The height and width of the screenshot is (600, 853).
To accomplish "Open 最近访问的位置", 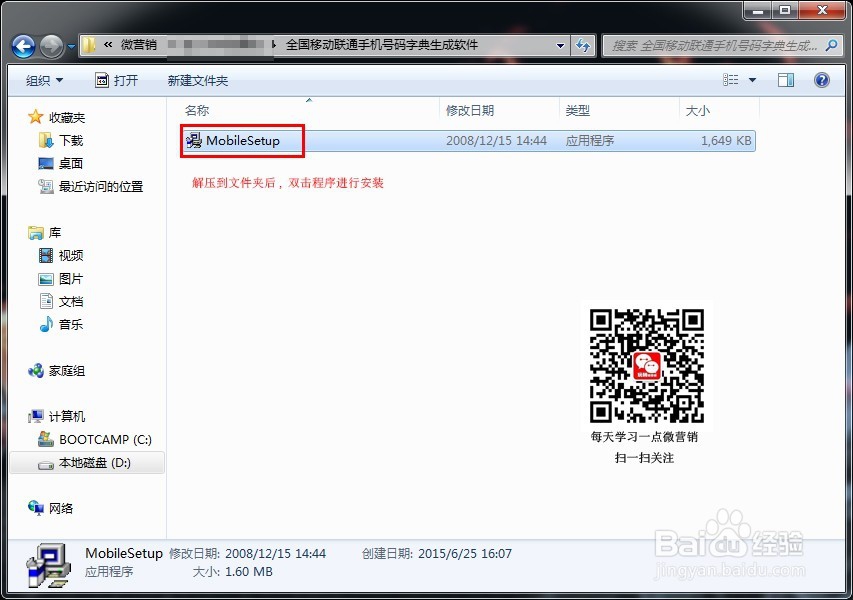I will point(101,187).
